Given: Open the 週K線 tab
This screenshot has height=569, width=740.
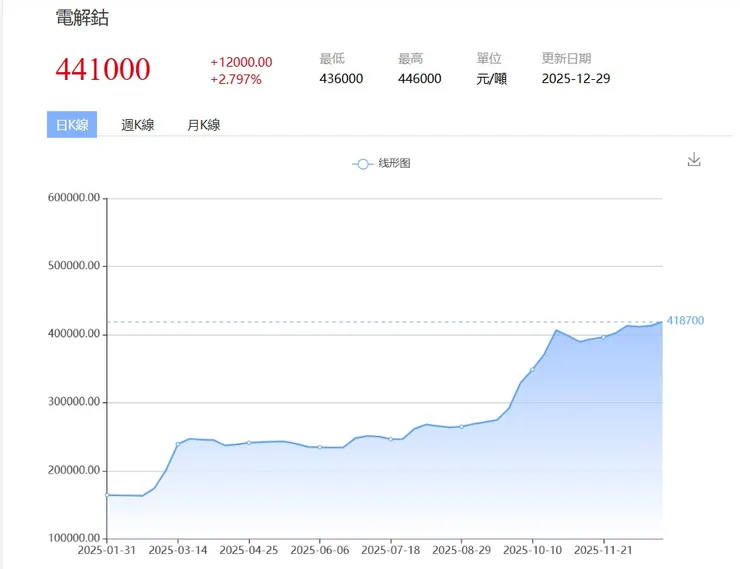Looking at the screenshot, I should tap(138, 125).
